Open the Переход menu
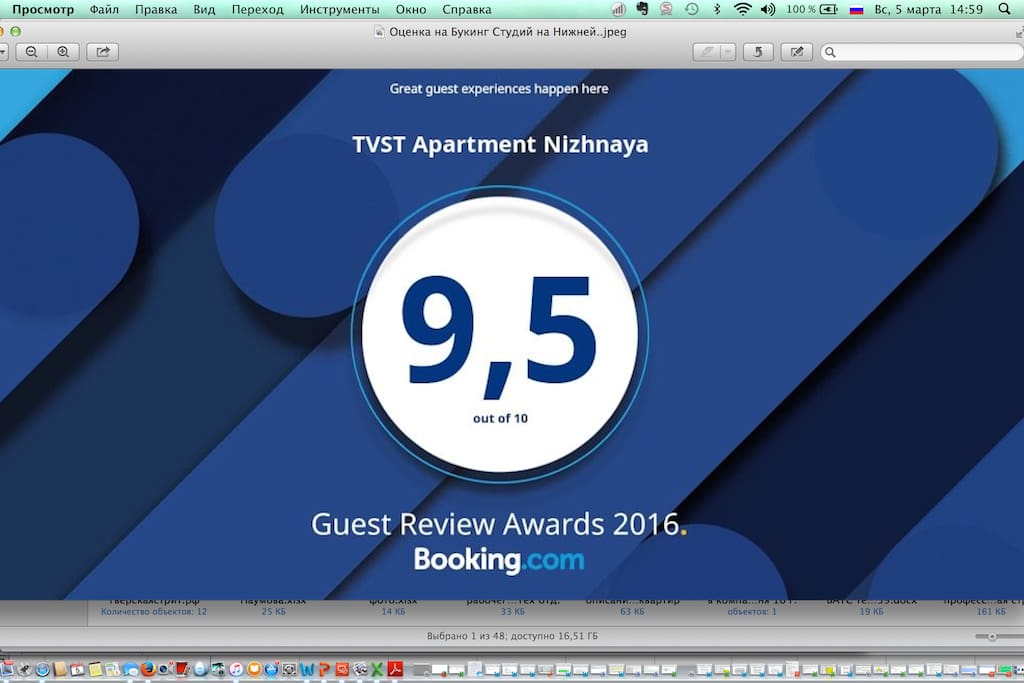Image resolution: width=1024 pixels, height=683 pixels. [x=257, y=10]
